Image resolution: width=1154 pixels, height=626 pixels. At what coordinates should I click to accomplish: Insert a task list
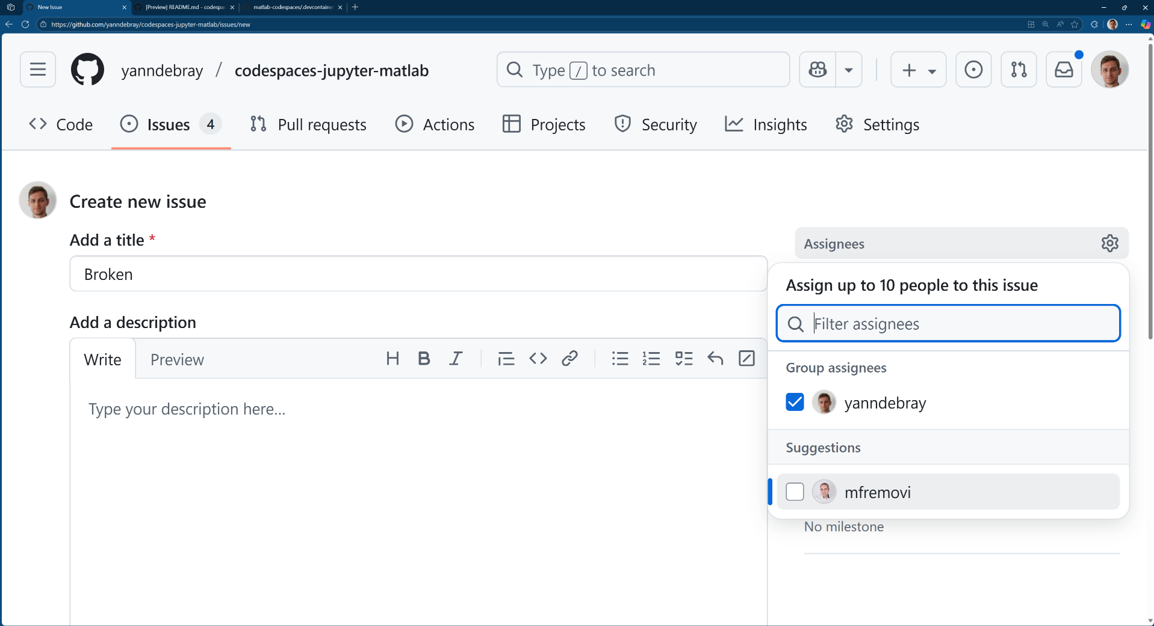tap(684, 359)
